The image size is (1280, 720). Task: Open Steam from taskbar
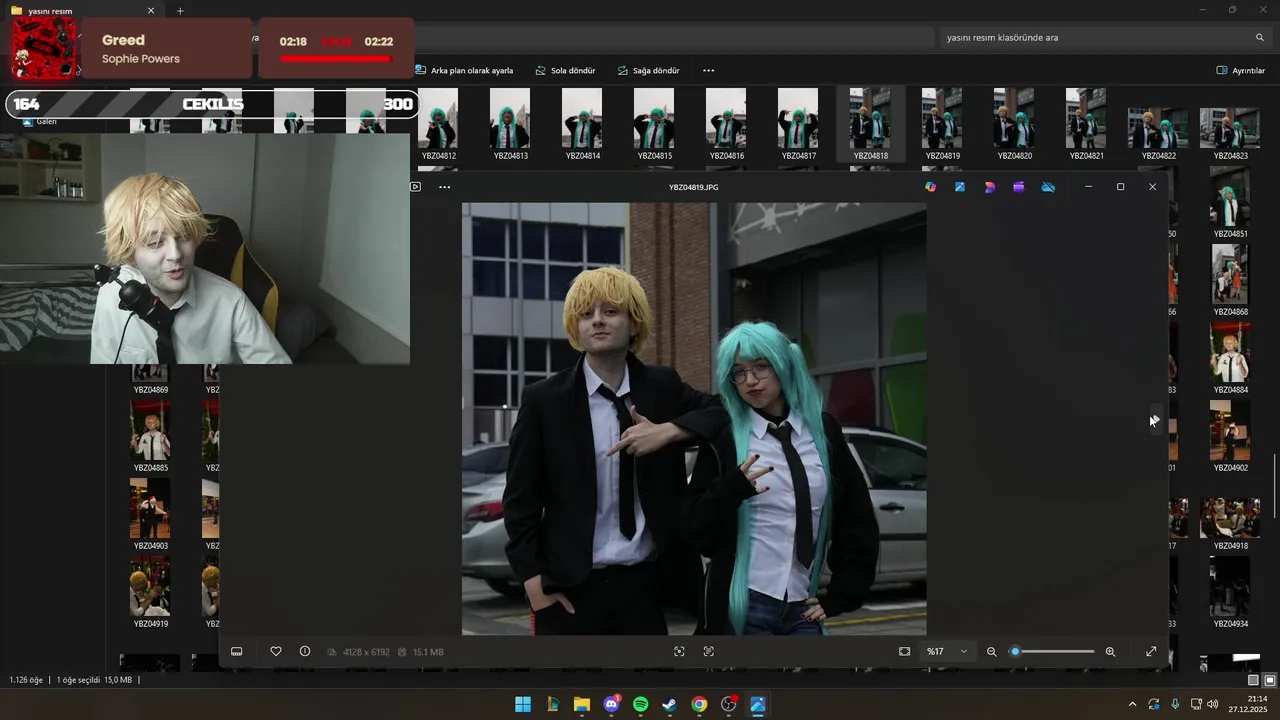670,704
